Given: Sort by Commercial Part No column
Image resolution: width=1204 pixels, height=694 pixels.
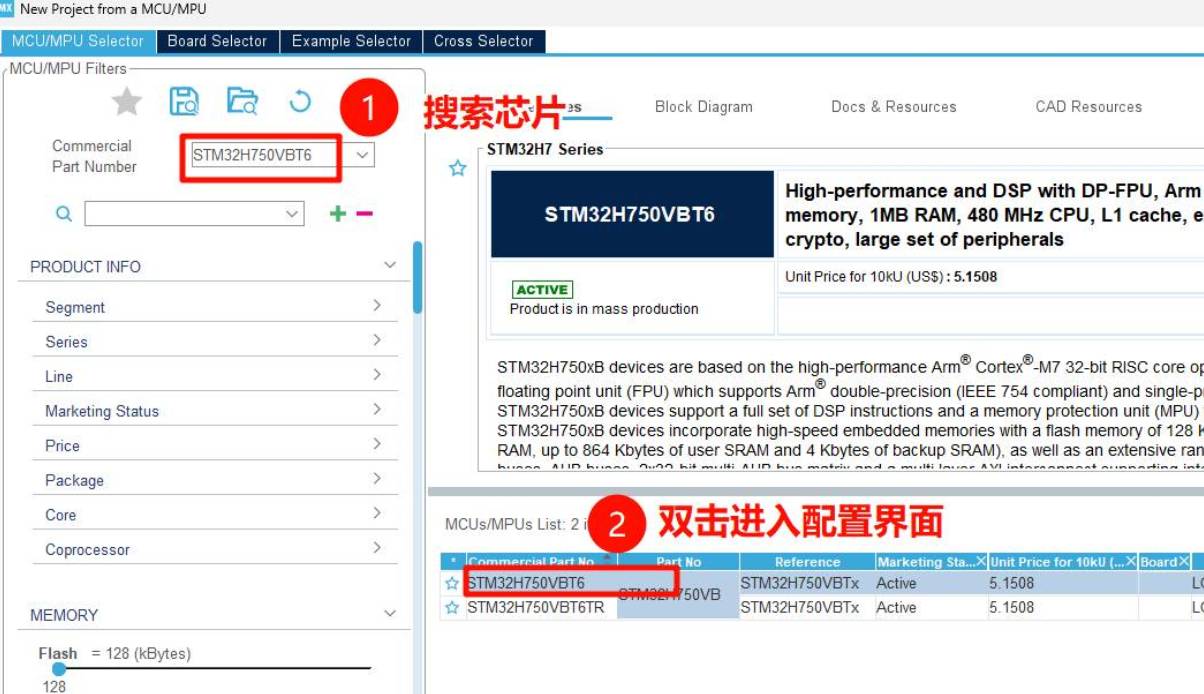Looking at the screenshot, I should click(x=540, y=562).
